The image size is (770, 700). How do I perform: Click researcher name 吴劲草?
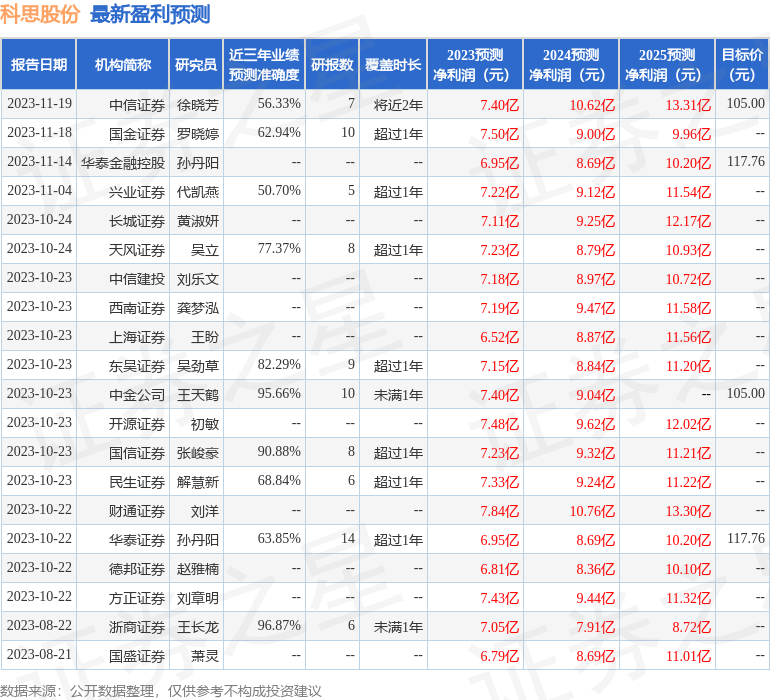click(198, 366)
